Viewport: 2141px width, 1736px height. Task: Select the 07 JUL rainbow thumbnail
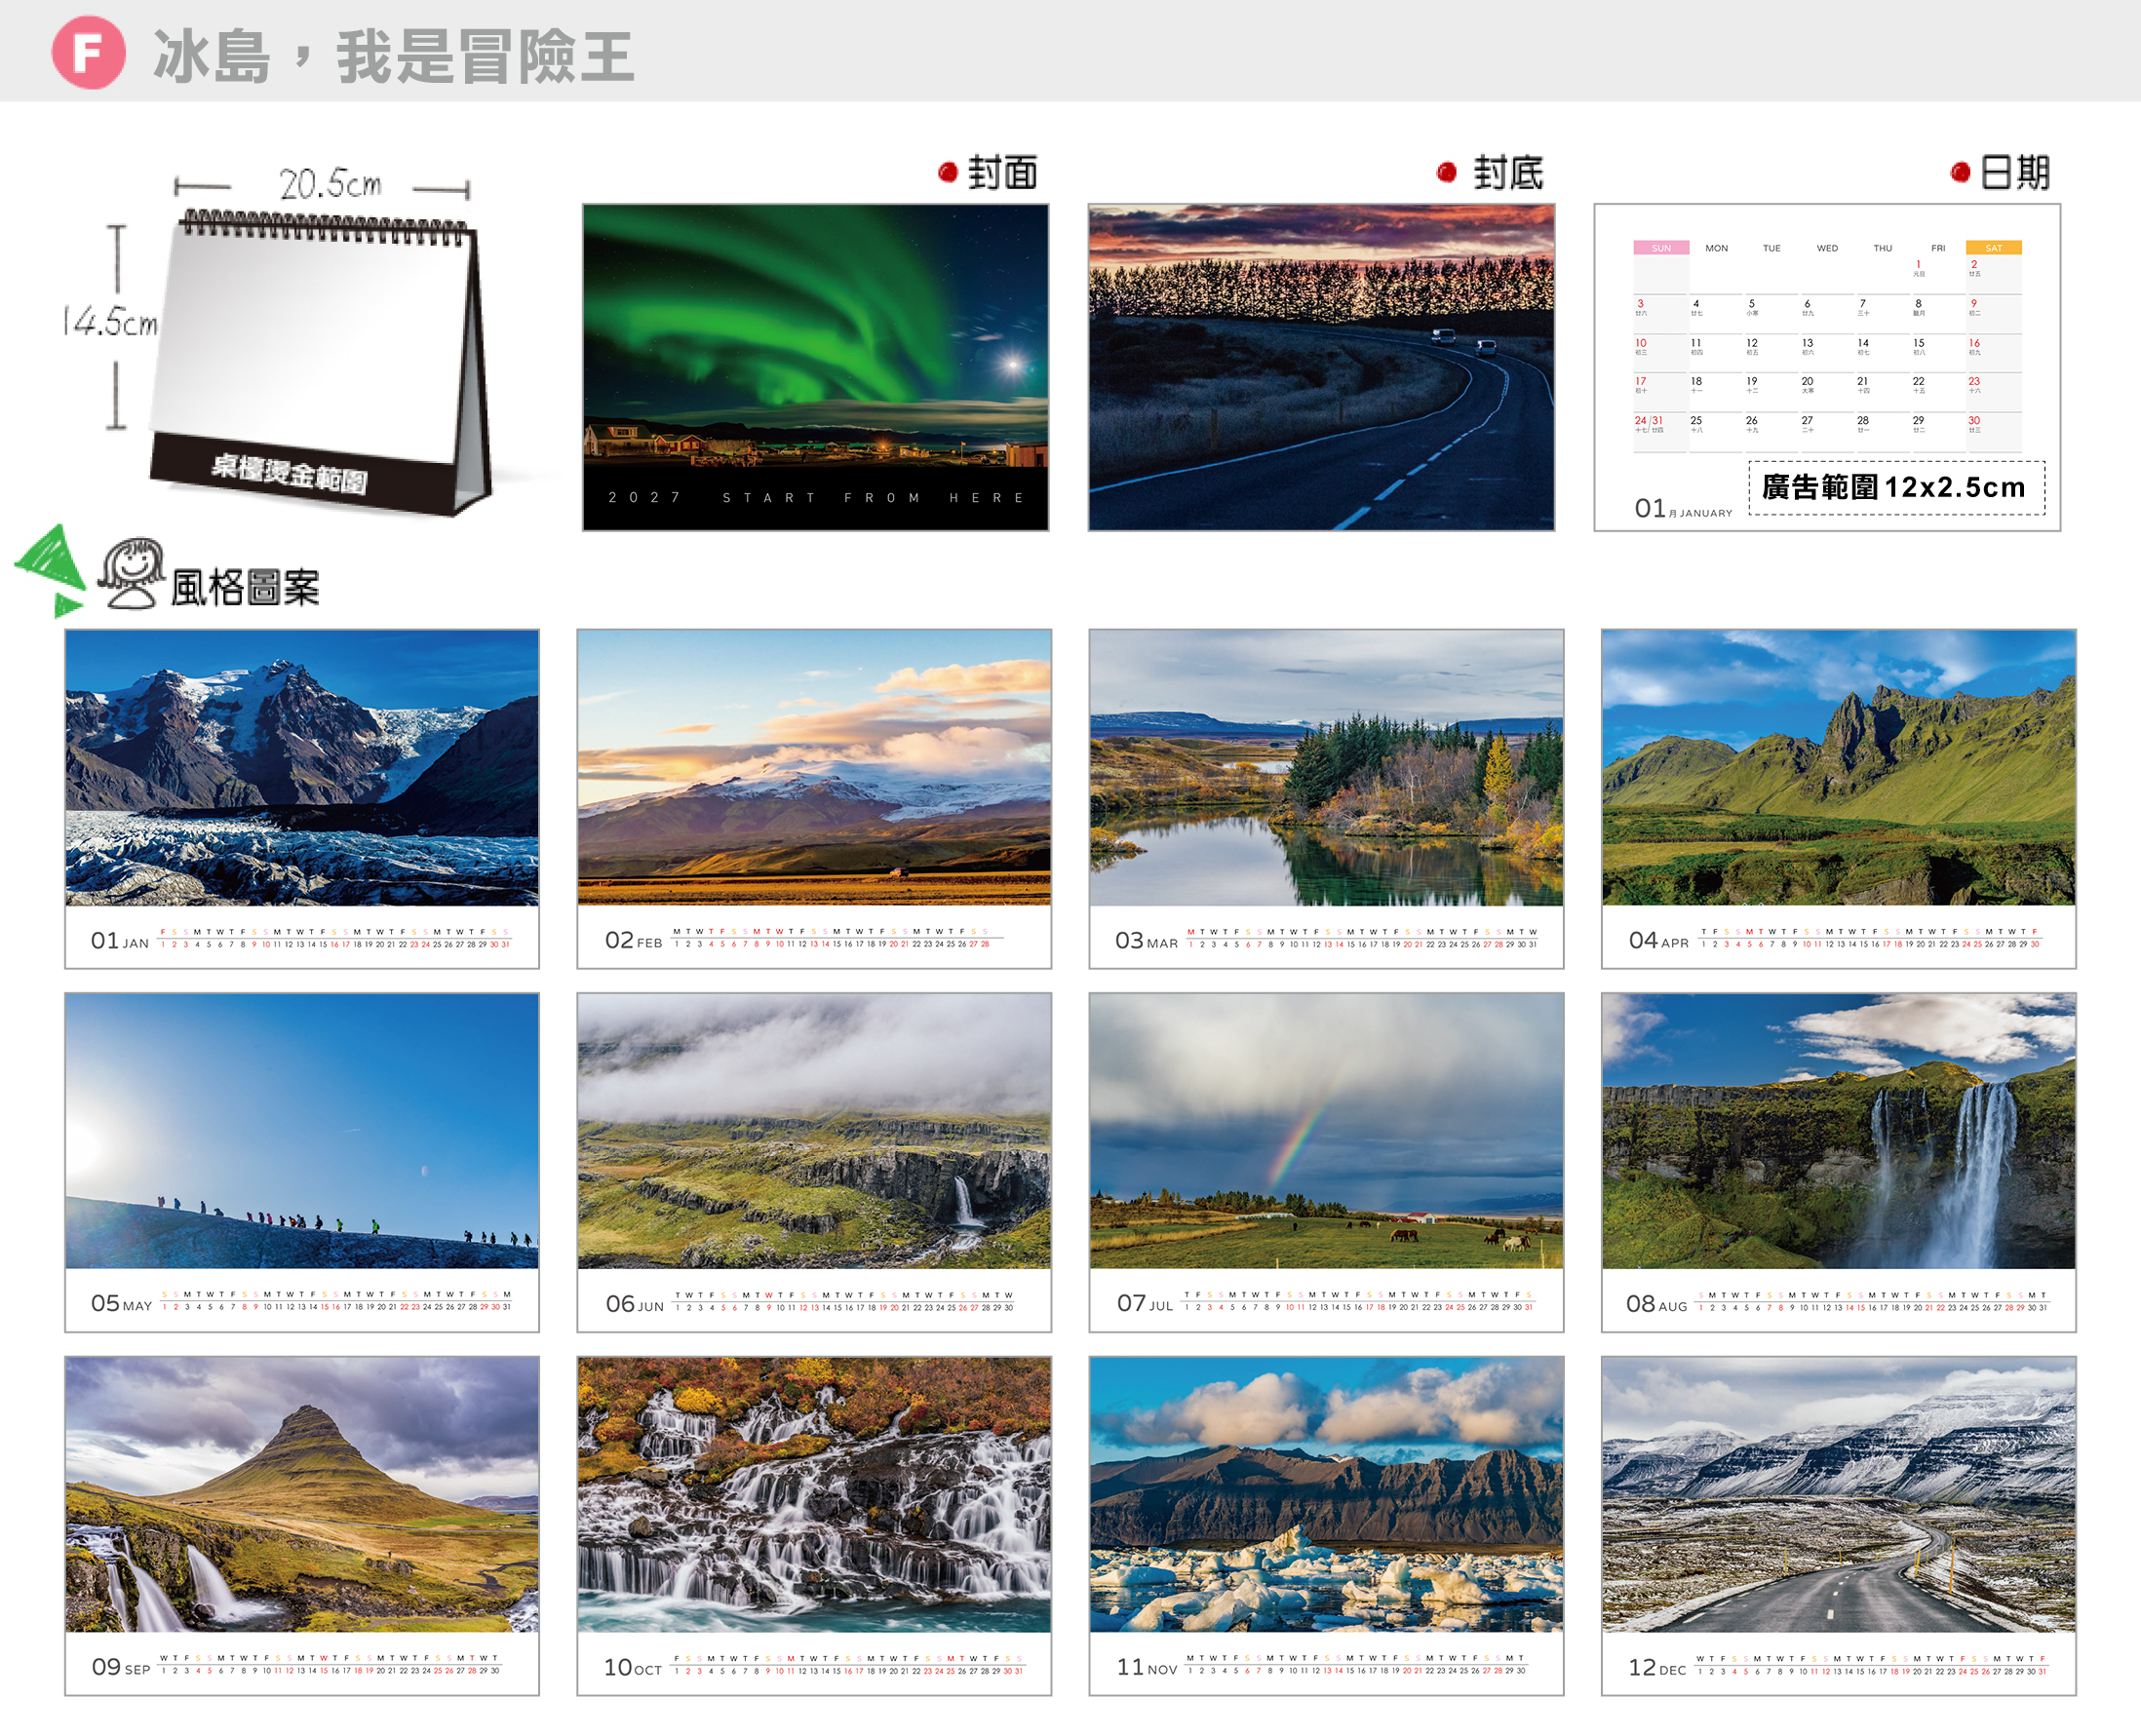pyautogui.click(x=1326, y=1162)
